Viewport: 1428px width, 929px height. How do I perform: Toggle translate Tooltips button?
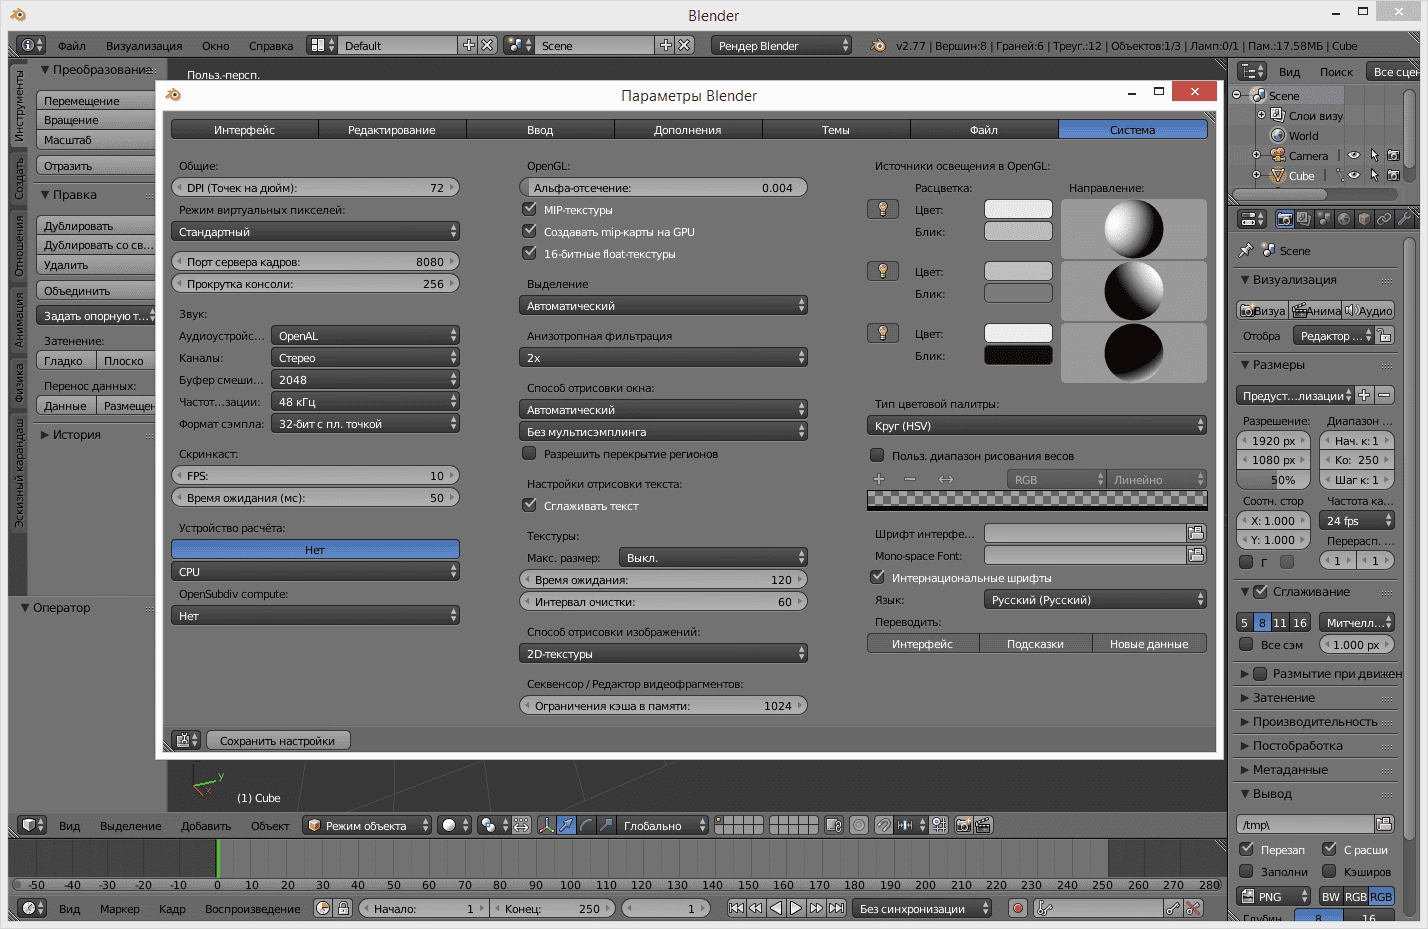(x=1036, y=643)
